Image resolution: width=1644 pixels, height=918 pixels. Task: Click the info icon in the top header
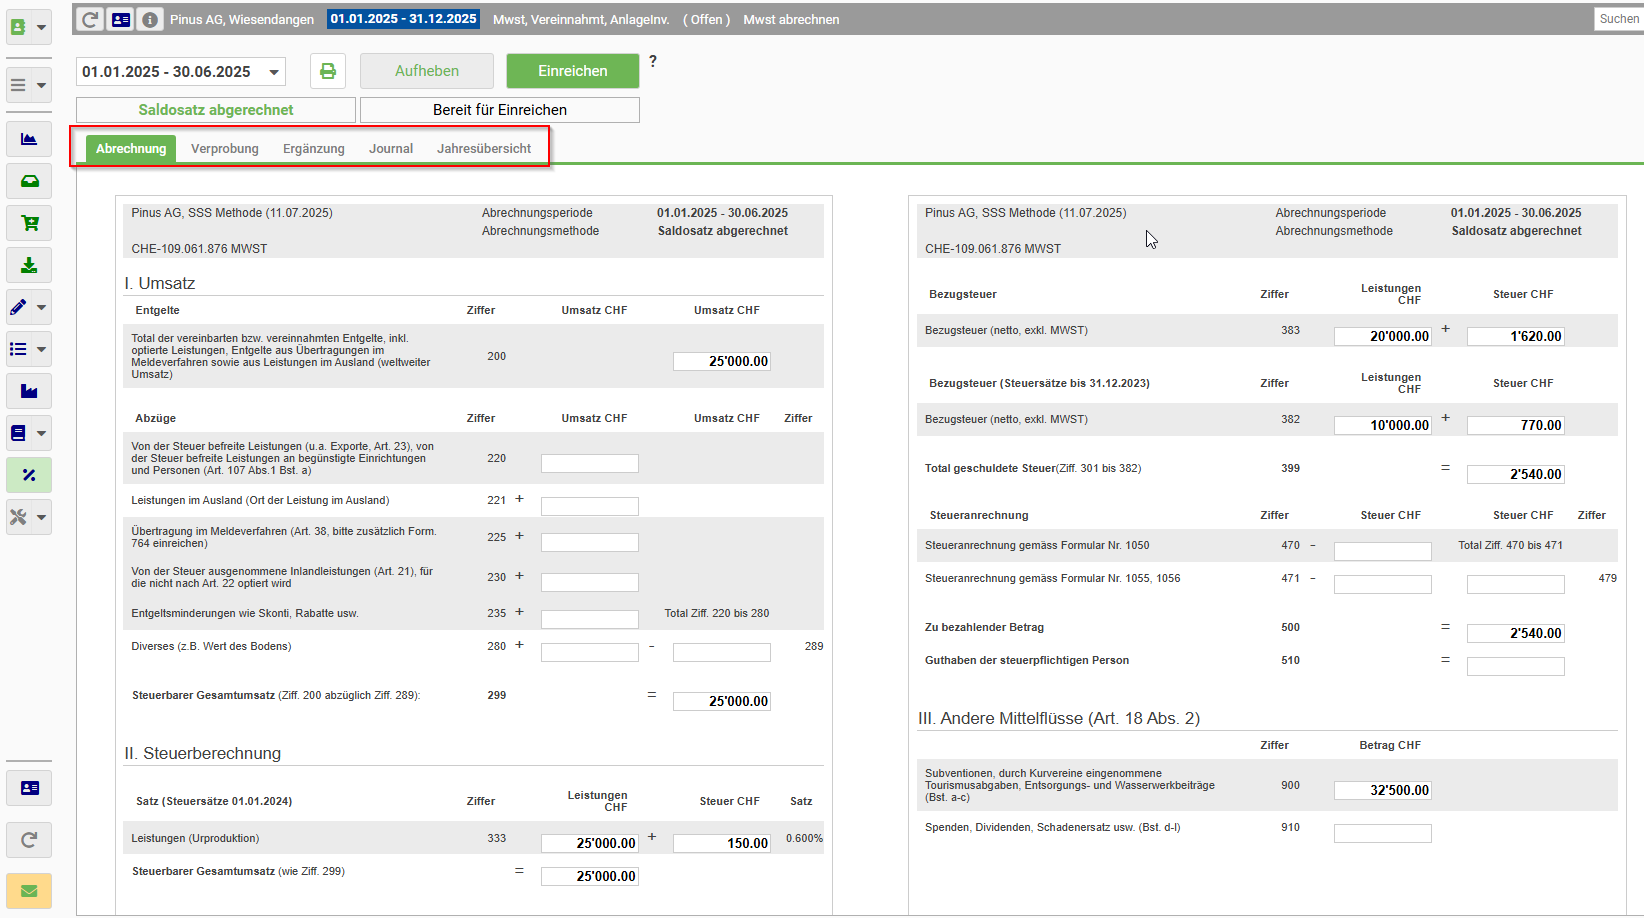pos(149,19)
